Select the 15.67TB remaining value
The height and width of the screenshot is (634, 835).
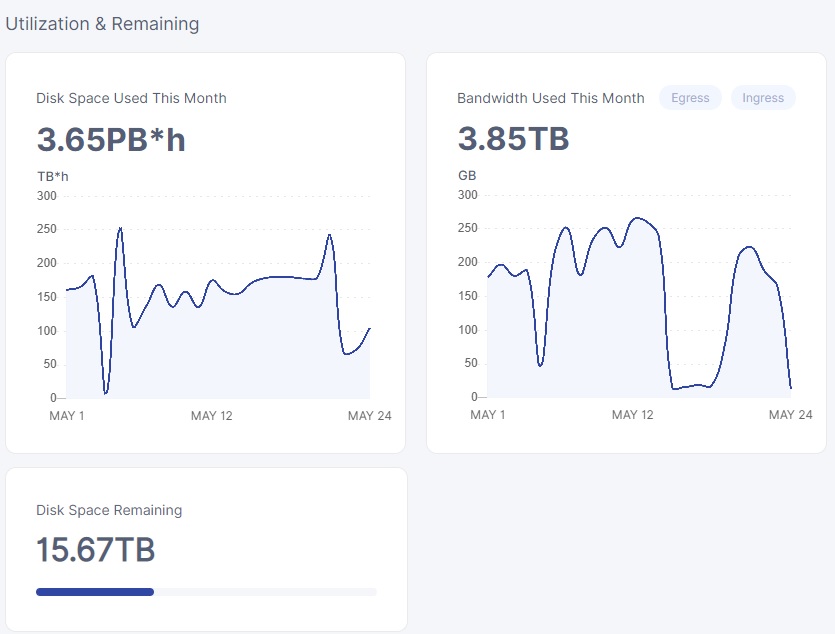[96, 550]
